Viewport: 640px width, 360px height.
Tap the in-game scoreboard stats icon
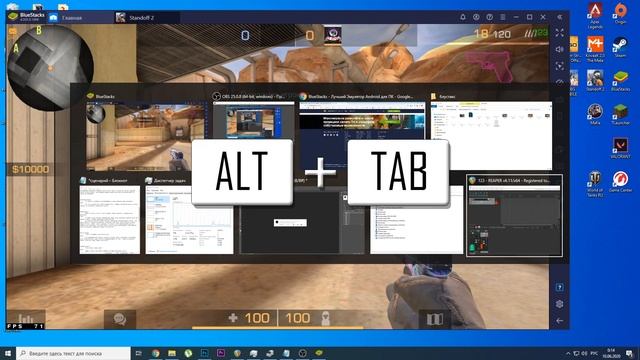point(26,318)
